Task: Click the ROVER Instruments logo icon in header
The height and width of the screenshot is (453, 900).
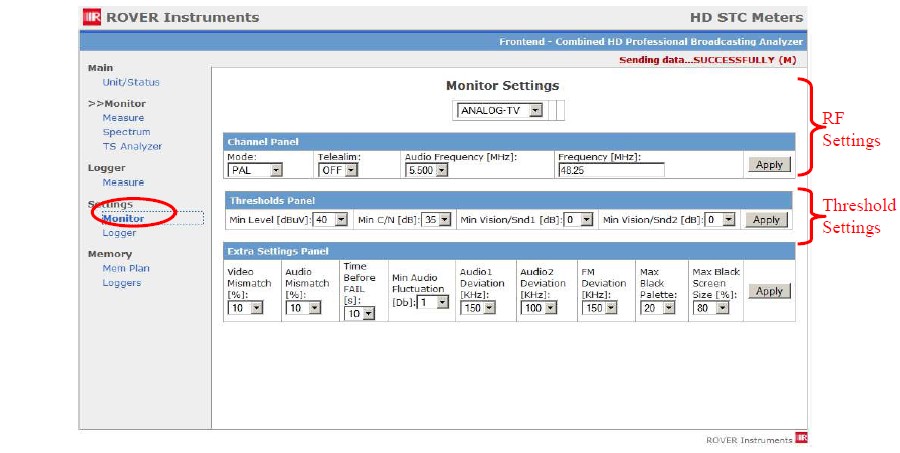Action: click(92, 17)
